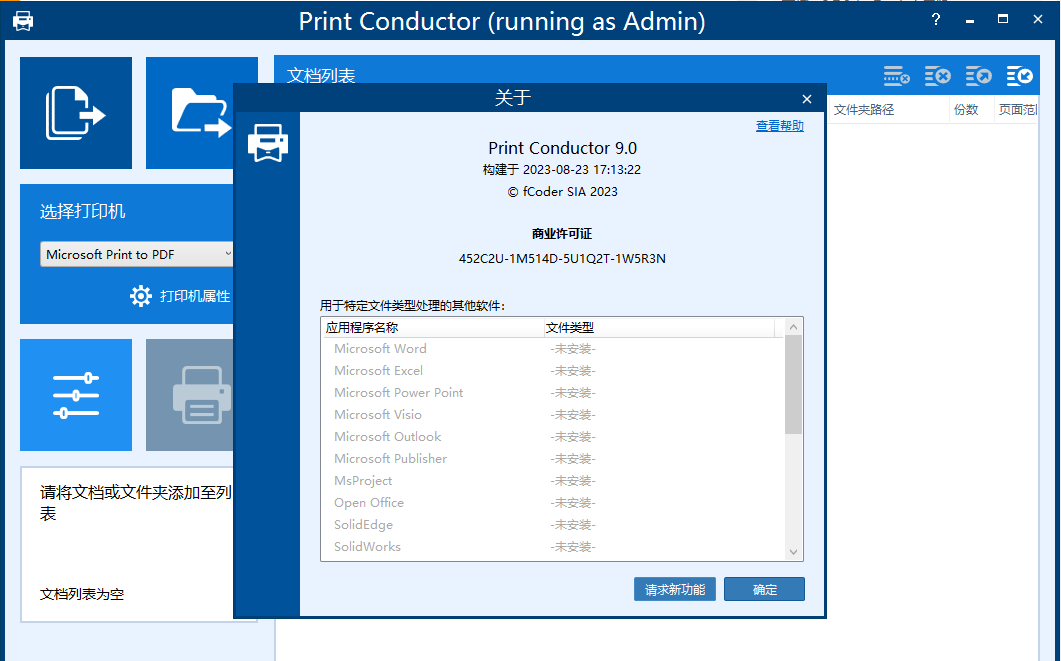Click the Print Conductor 9.0 version text

[x=562, y=148]
